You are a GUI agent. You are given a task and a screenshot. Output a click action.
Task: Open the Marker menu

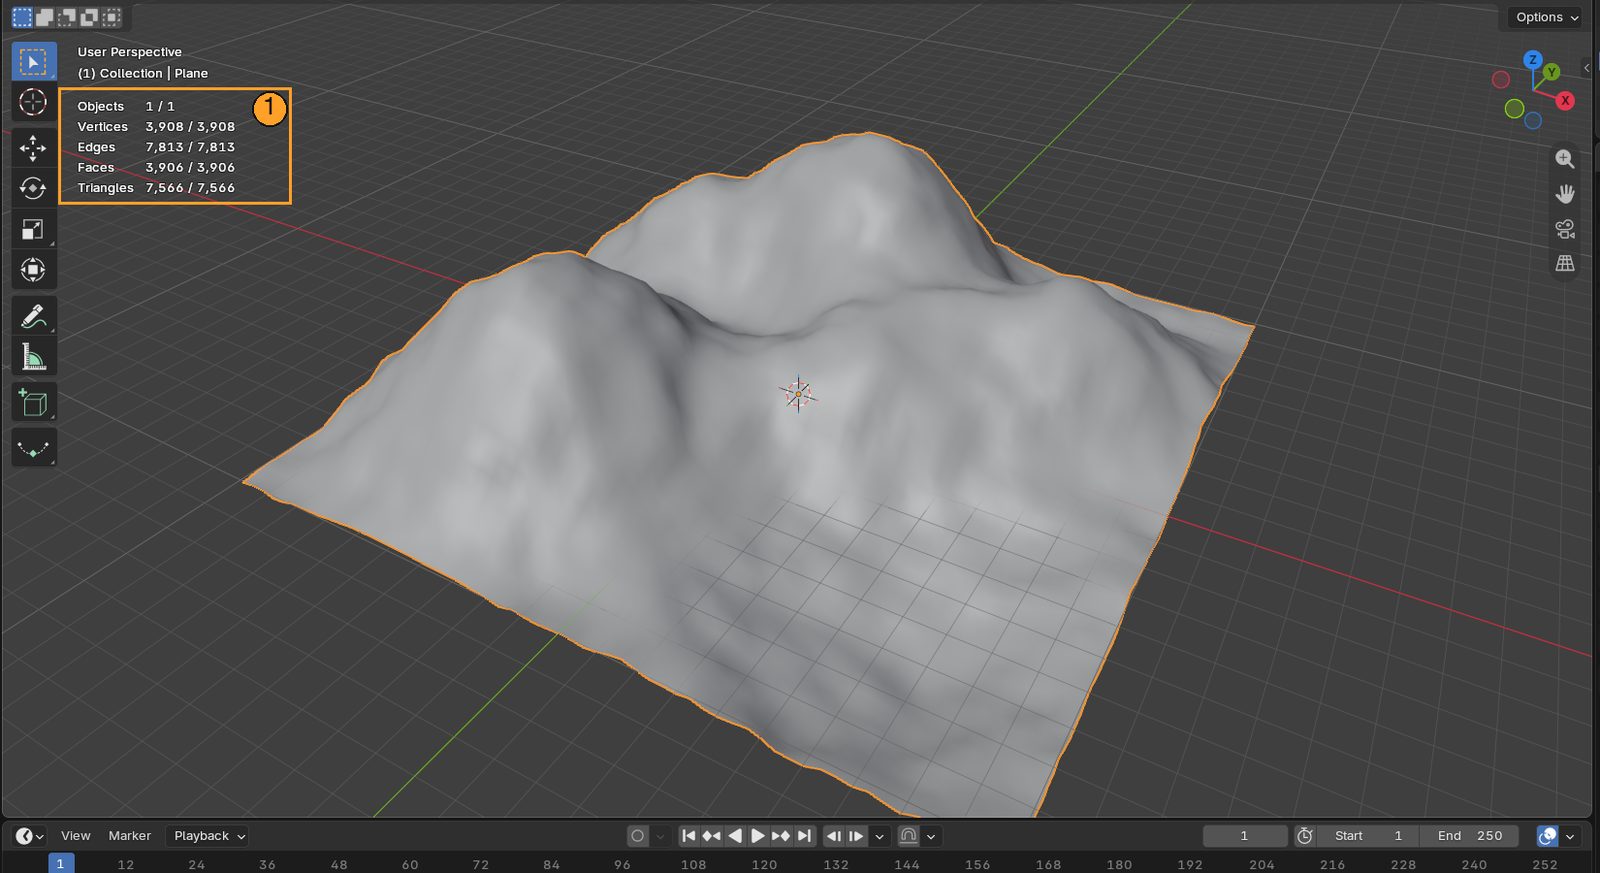pos(130,836)
